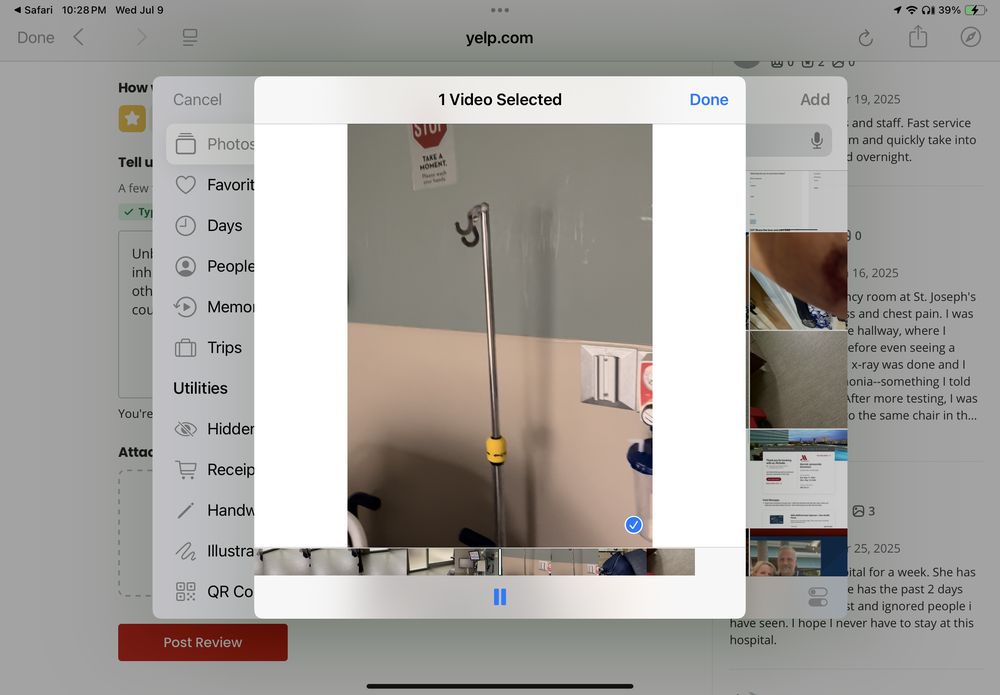This screenshot has height=695, width=1000.
Task: Open the People album icon
Action: click(186, 267)
